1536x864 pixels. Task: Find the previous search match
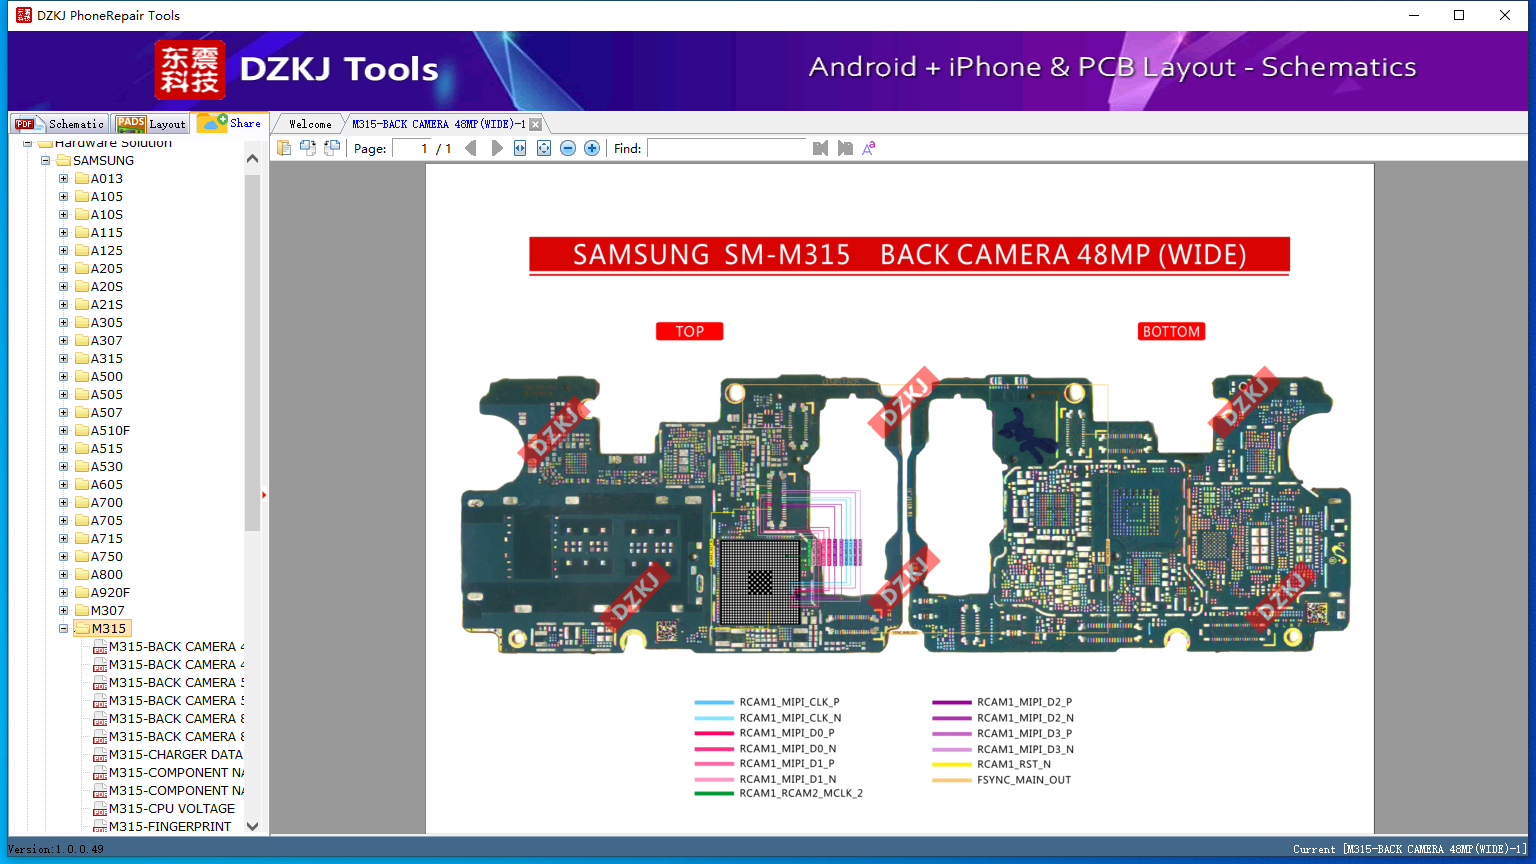(x=820, y=148)
